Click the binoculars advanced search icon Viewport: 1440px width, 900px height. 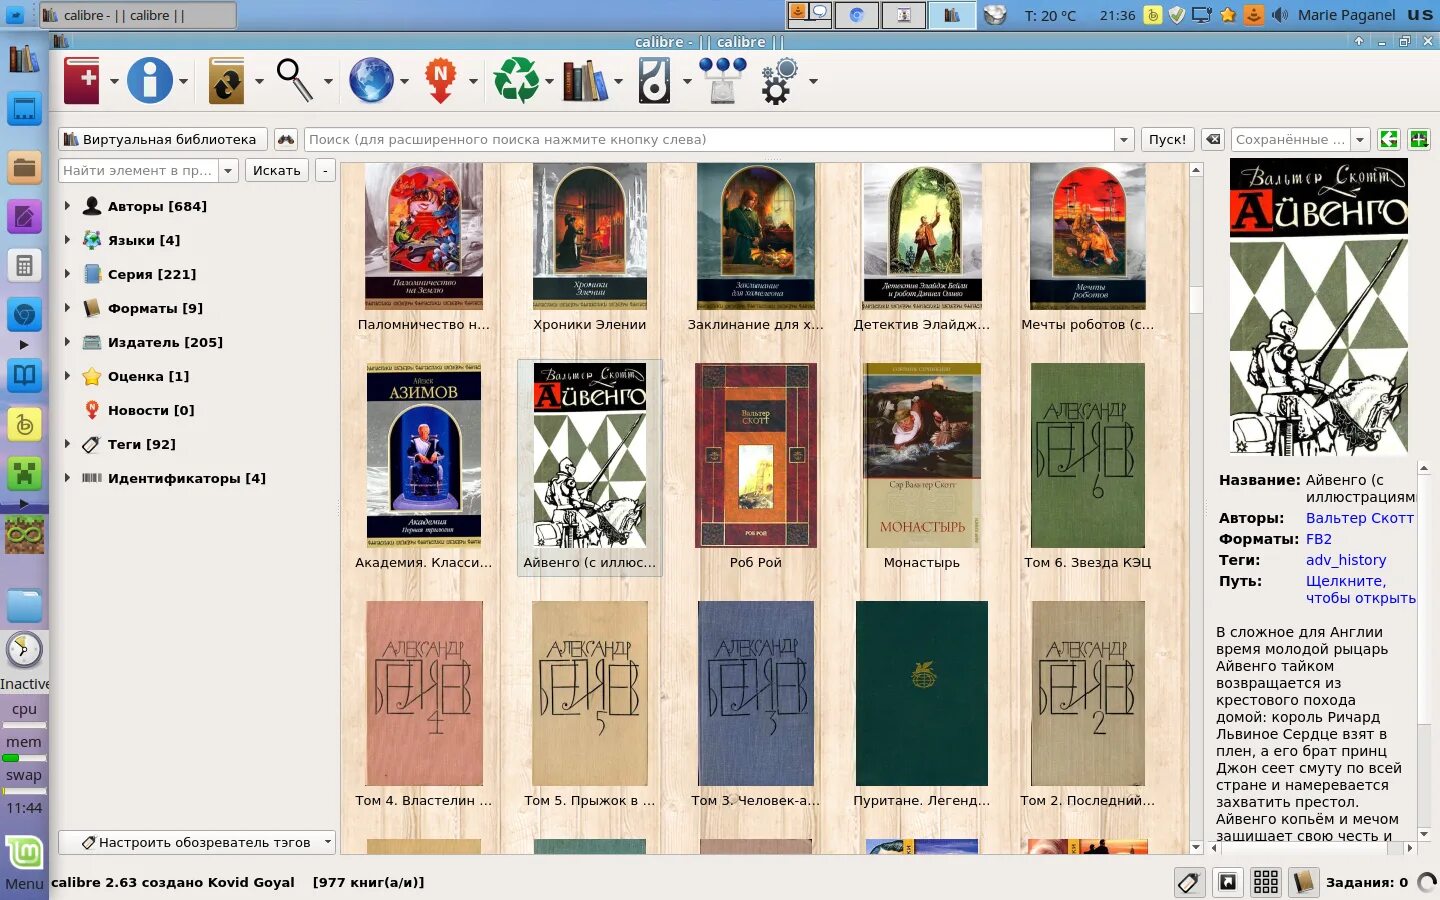[x=286, y=139]
